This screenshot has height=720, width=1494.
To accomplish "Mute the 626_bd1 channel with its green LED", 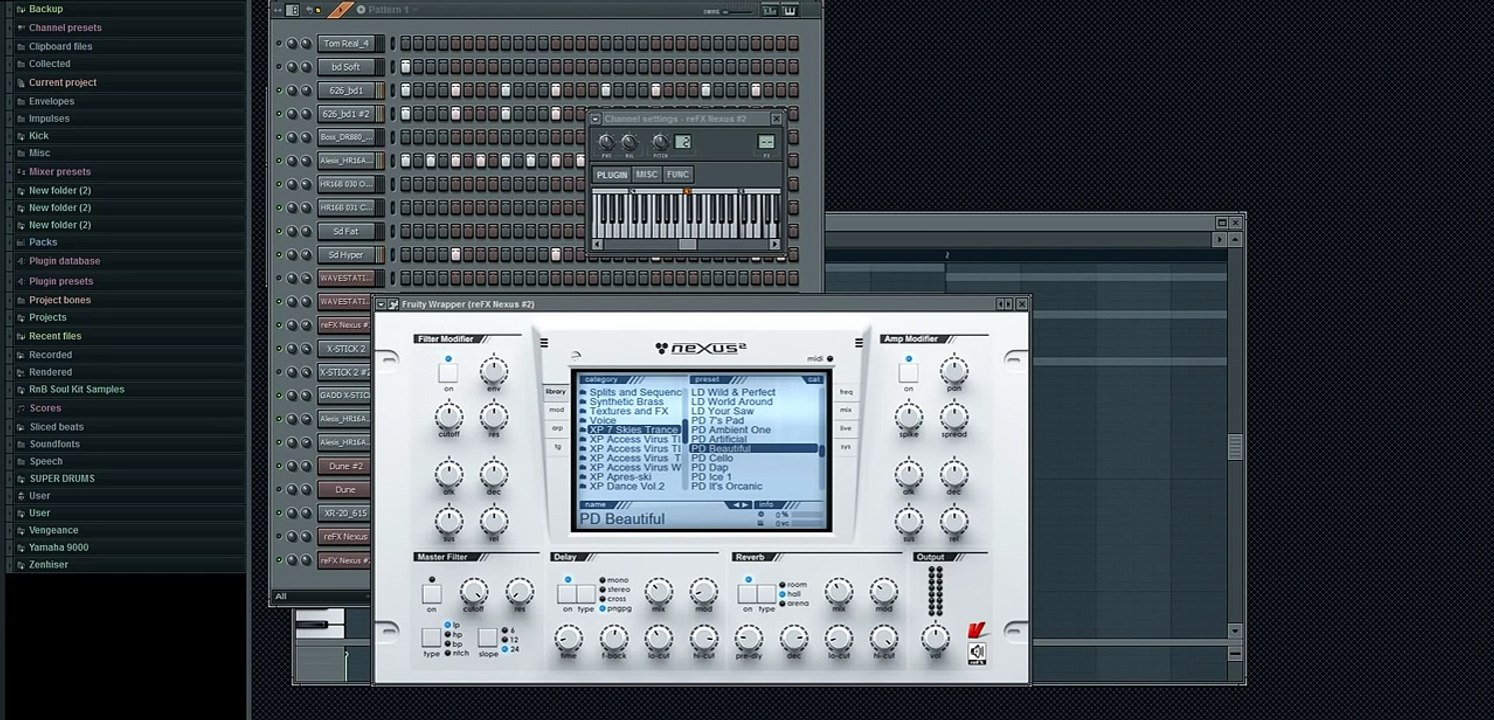I will pos(279,91).
